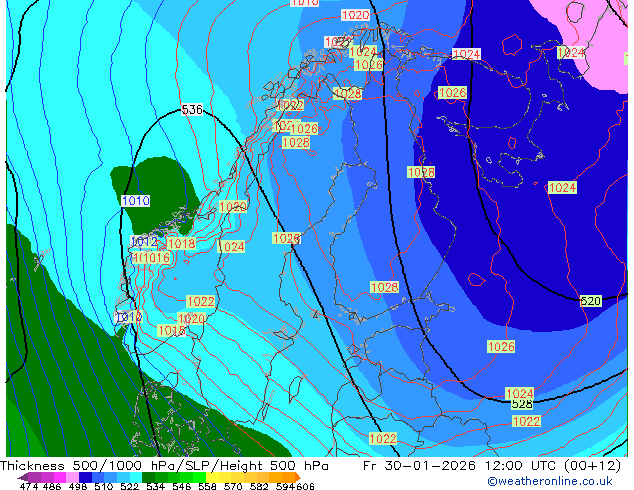Click the legend value 594
Image resolution: width=634 pixels, height=490 pixels.
point(285,486)
